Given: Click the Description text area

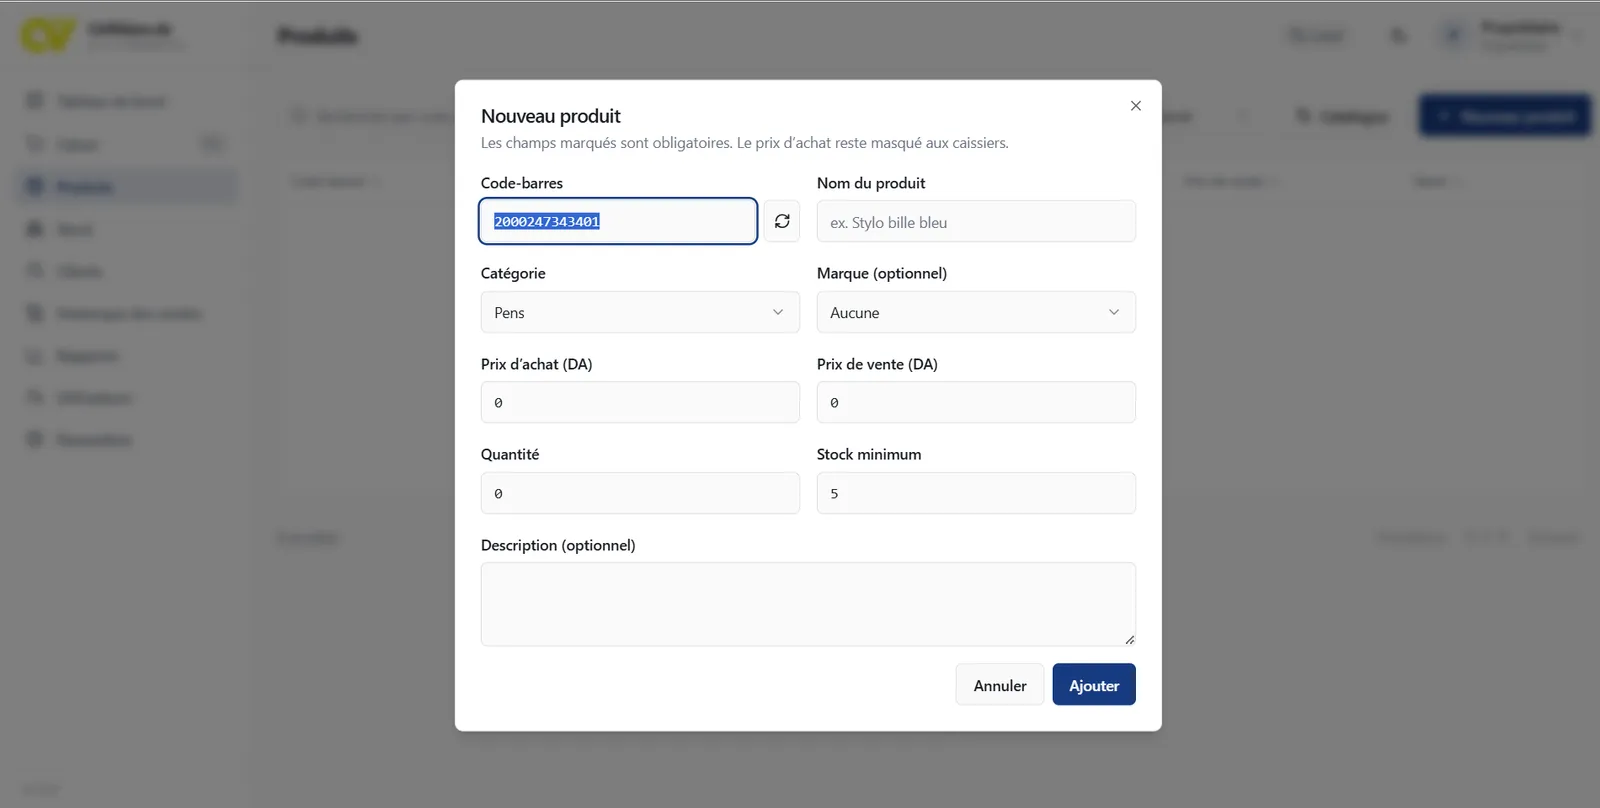Looking at the screenshot, I should point(808,604).
